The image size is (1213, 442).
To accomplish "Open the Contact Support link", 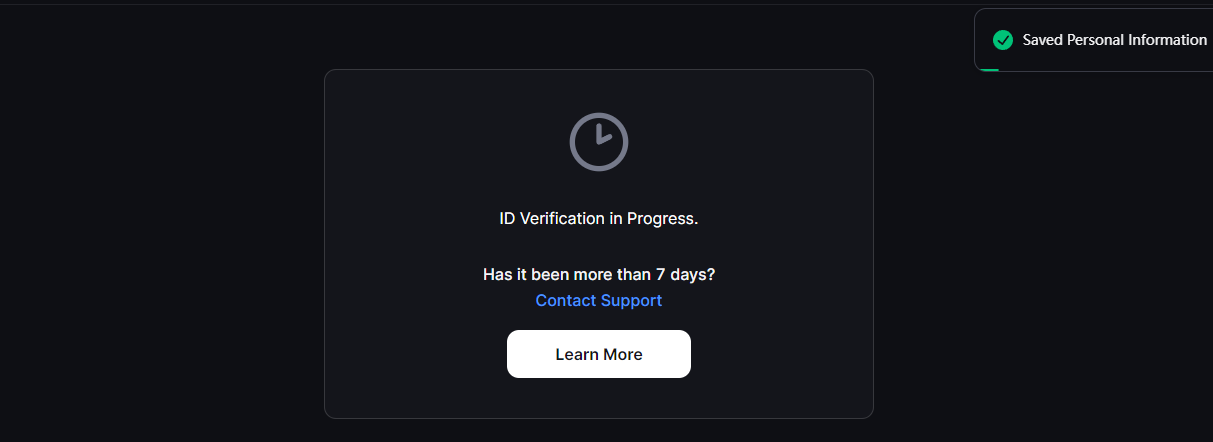I will pyautogui.click(x=598, y=300).
